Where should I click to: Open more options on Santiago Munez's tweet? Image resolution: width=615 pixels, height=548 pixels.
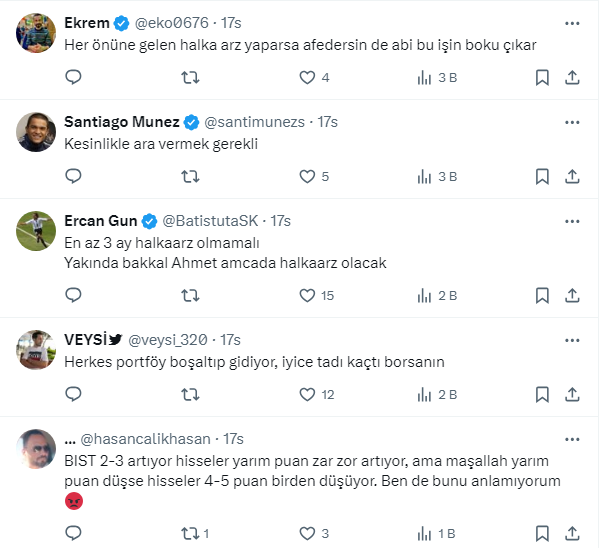(572, 122)
